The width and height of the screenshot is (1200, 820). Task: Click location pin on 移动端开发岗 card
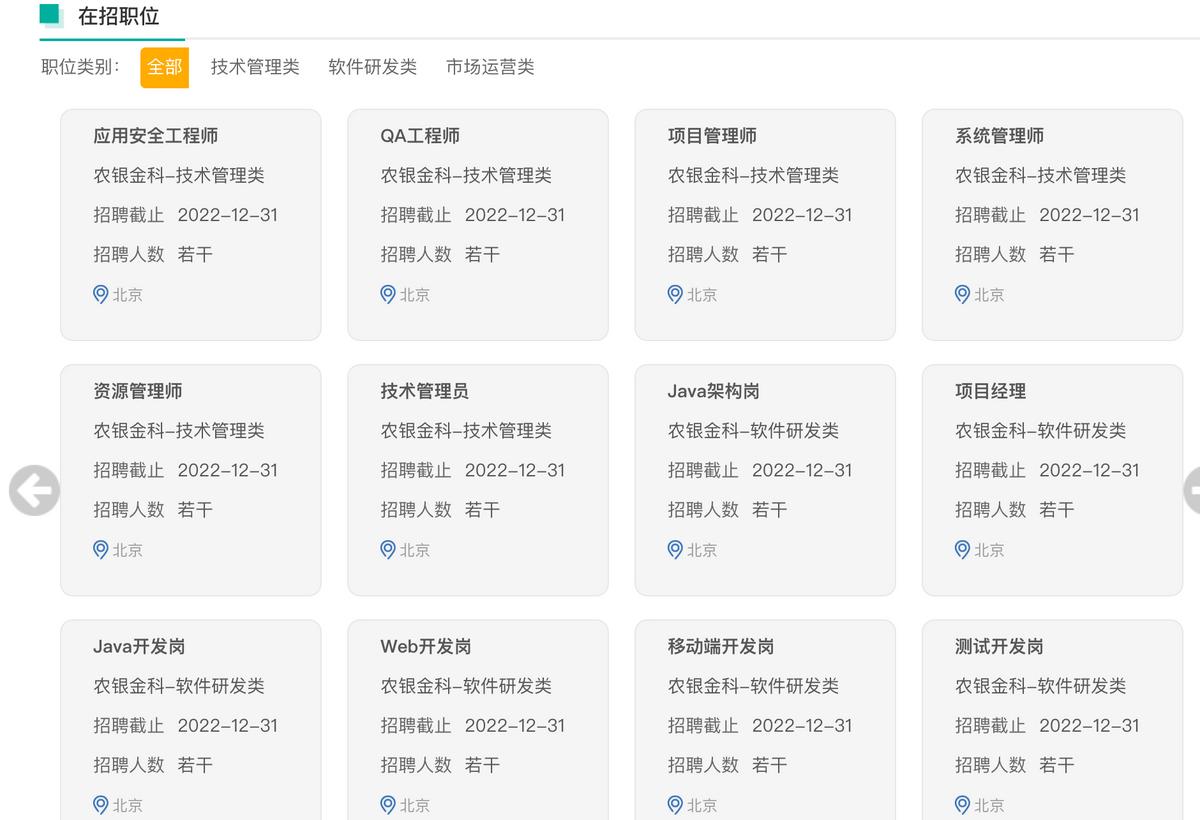[675, 804]
